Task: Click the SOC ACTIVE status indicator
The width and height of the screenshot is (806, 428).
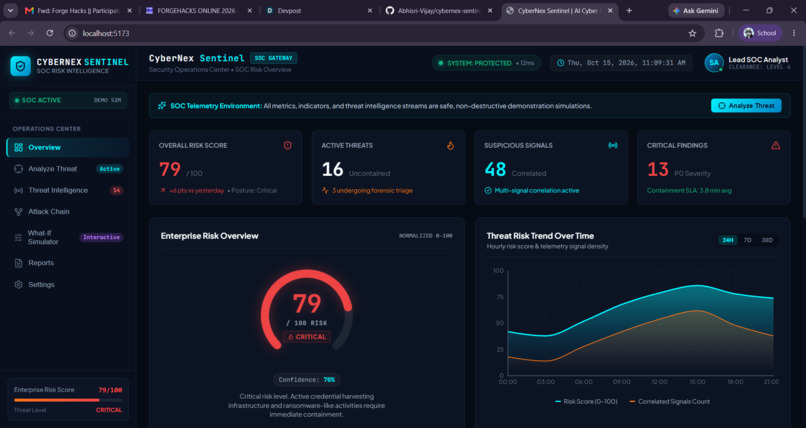Action: [x=68, y=100]
